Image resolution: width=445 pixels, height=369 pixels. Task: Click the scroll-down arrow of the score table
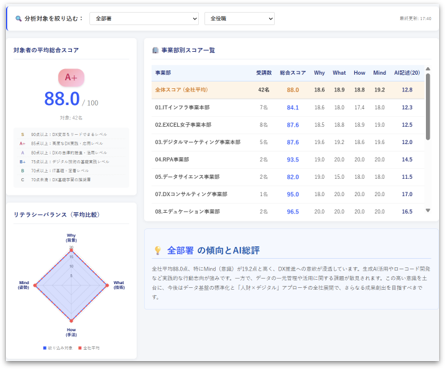click(x=428, y=210)
